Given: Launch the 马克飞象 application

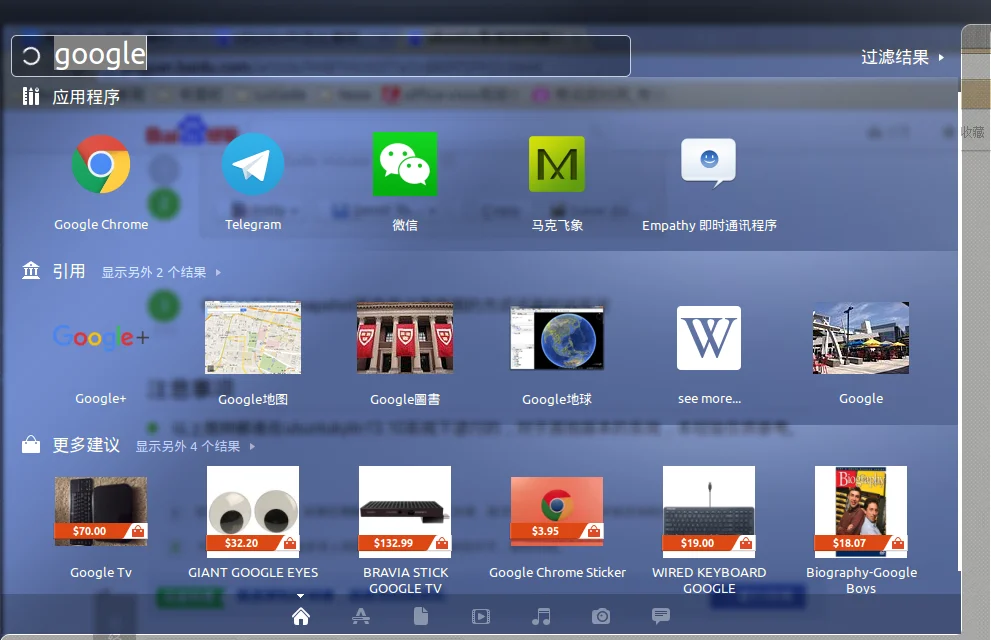Looking at the screenshot, I should pyautogui.click(x=557, y=164).
